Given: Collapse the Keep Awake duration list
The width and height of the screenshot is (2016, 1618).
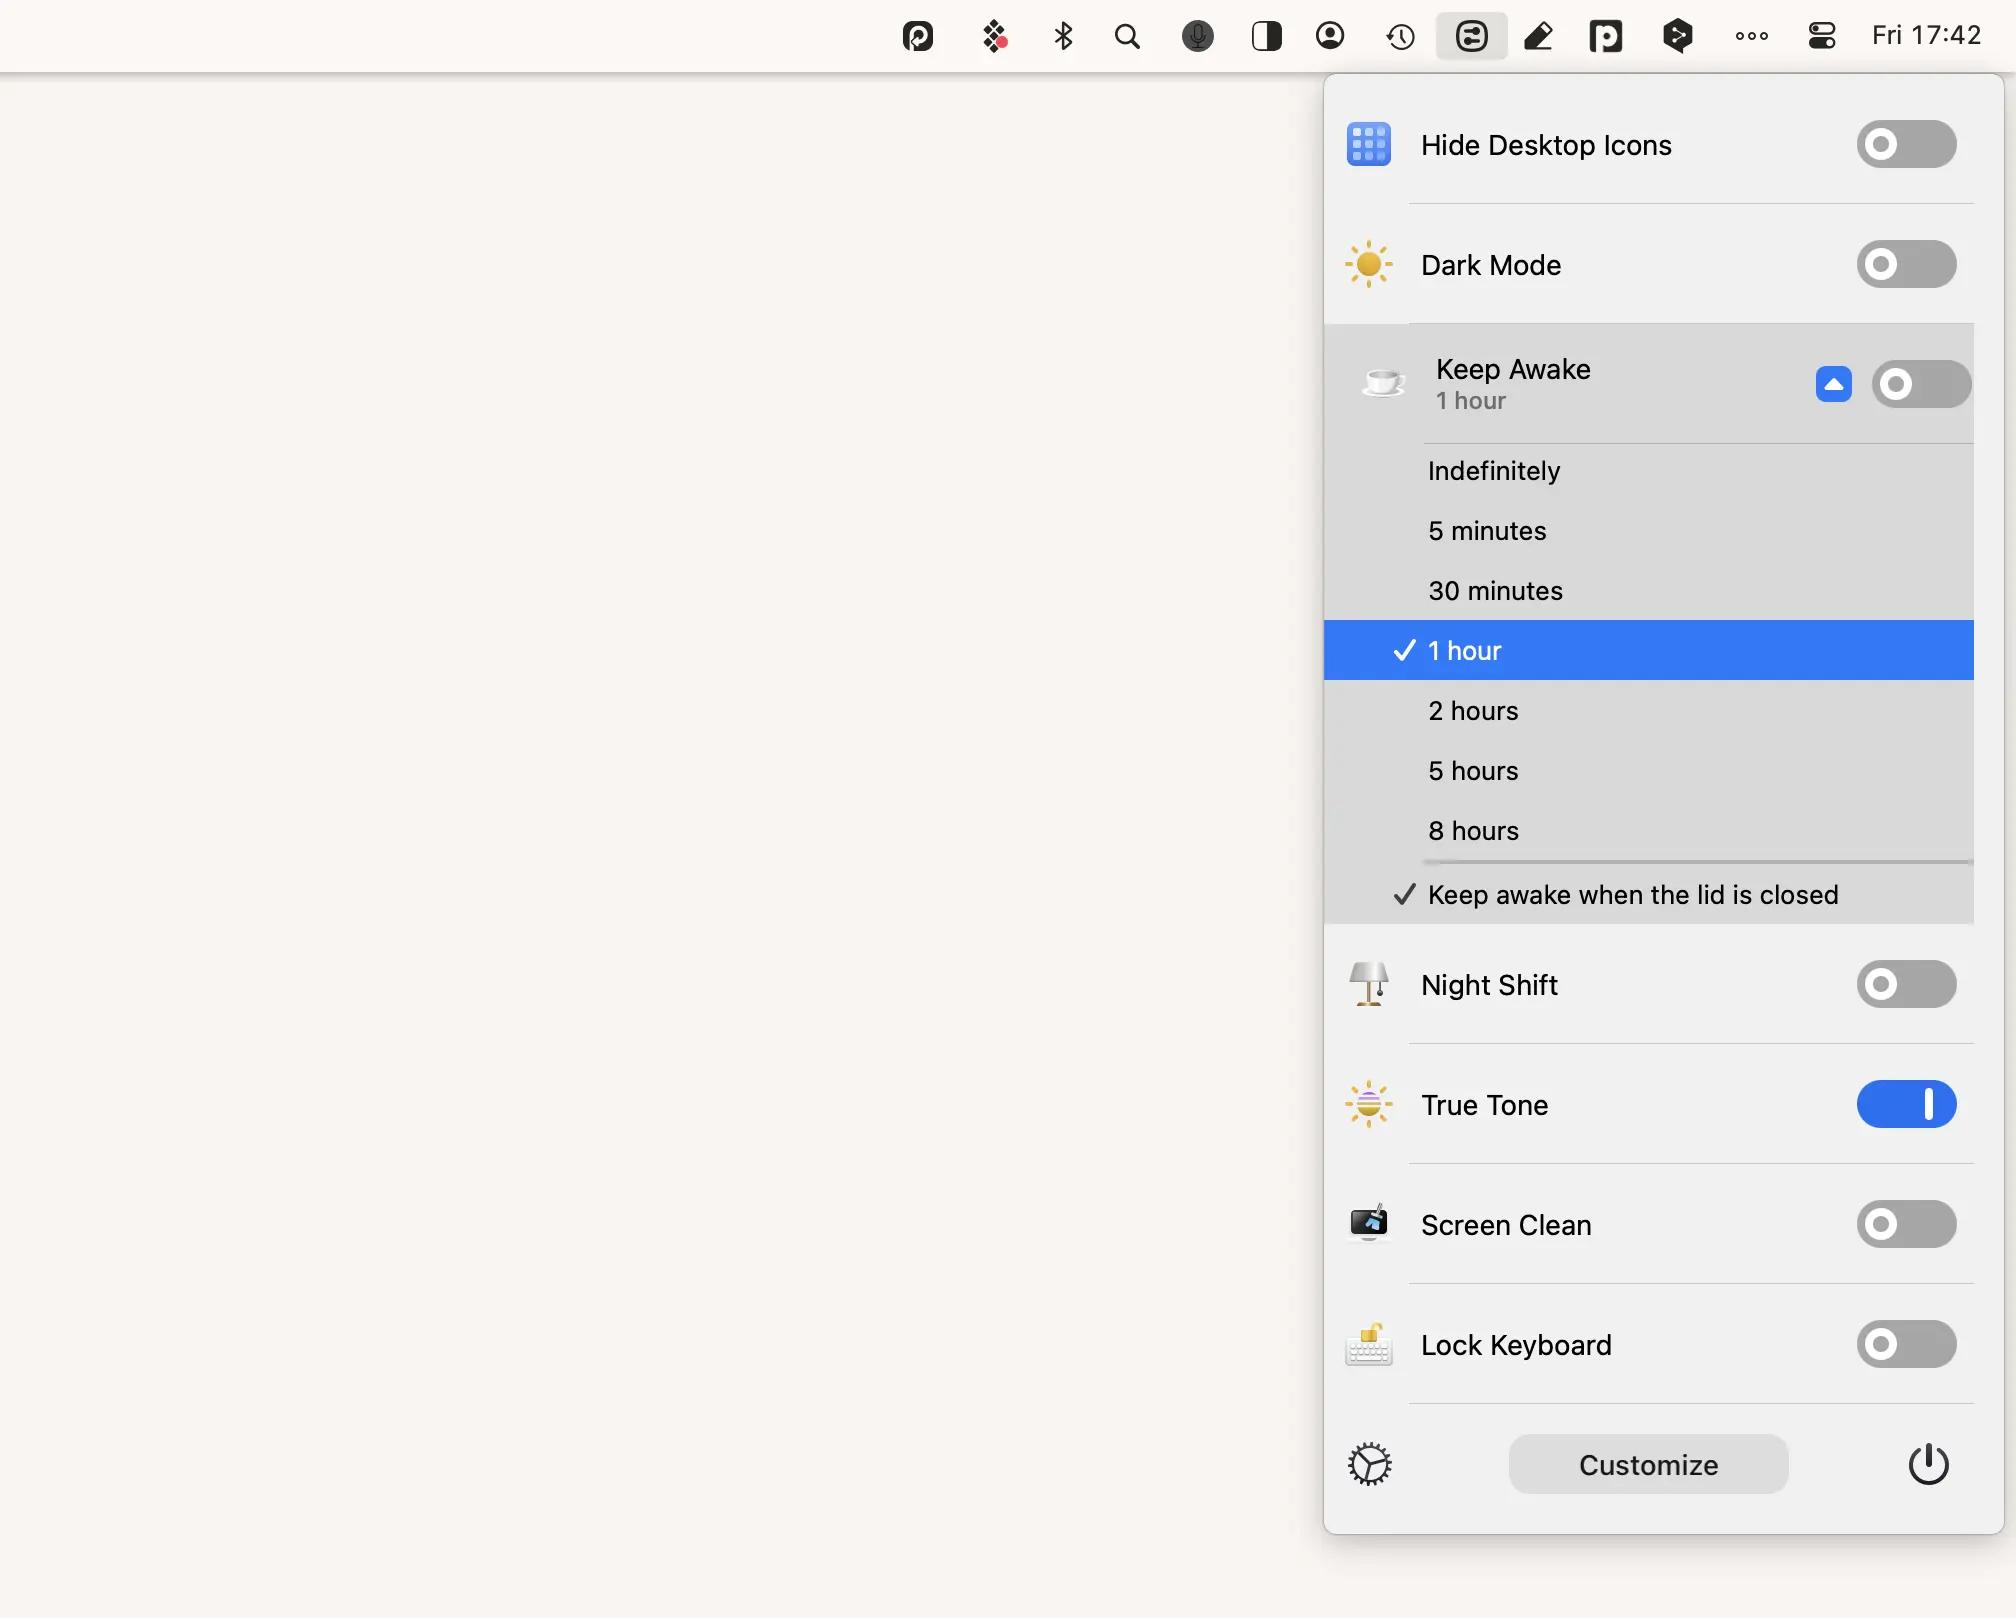Looking at the screenshot, I should click(1833, 383).
